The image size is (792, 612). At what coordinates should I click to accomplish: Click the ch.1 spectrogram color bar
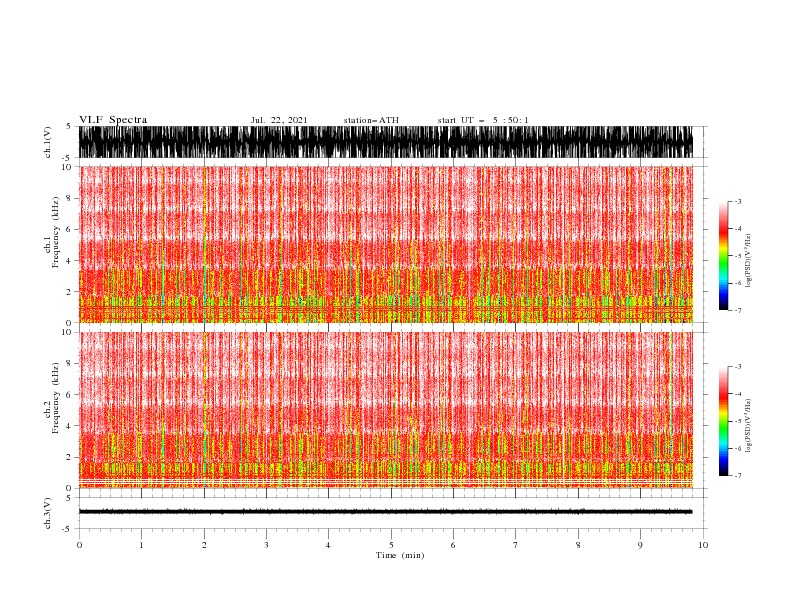click(723, 256)
